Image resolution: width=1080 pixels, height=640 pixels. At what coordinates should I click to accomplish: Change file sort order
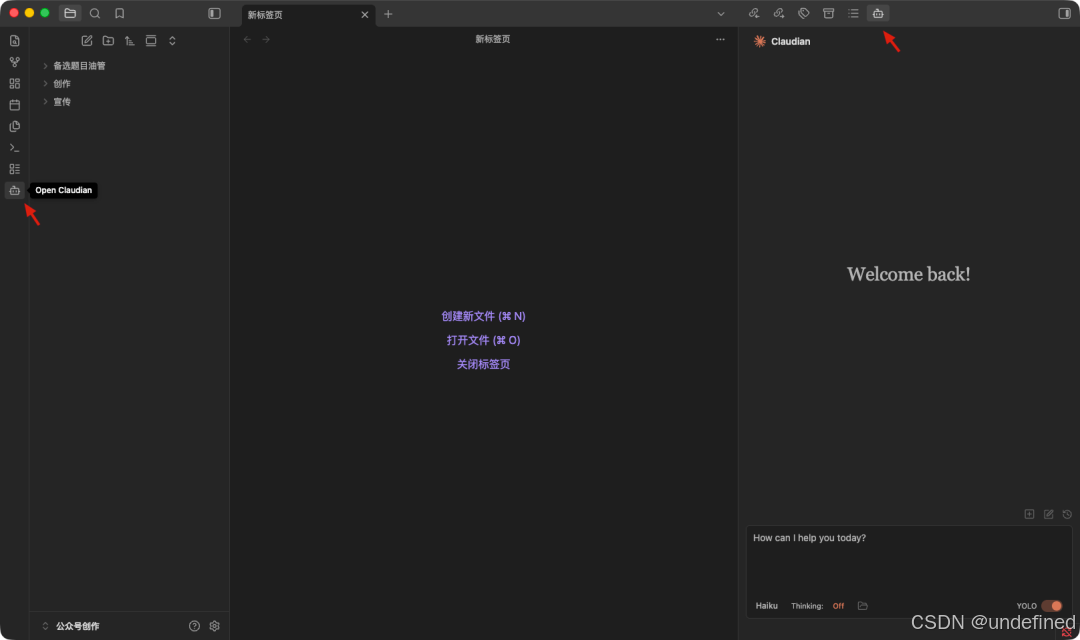pos(129,41)
